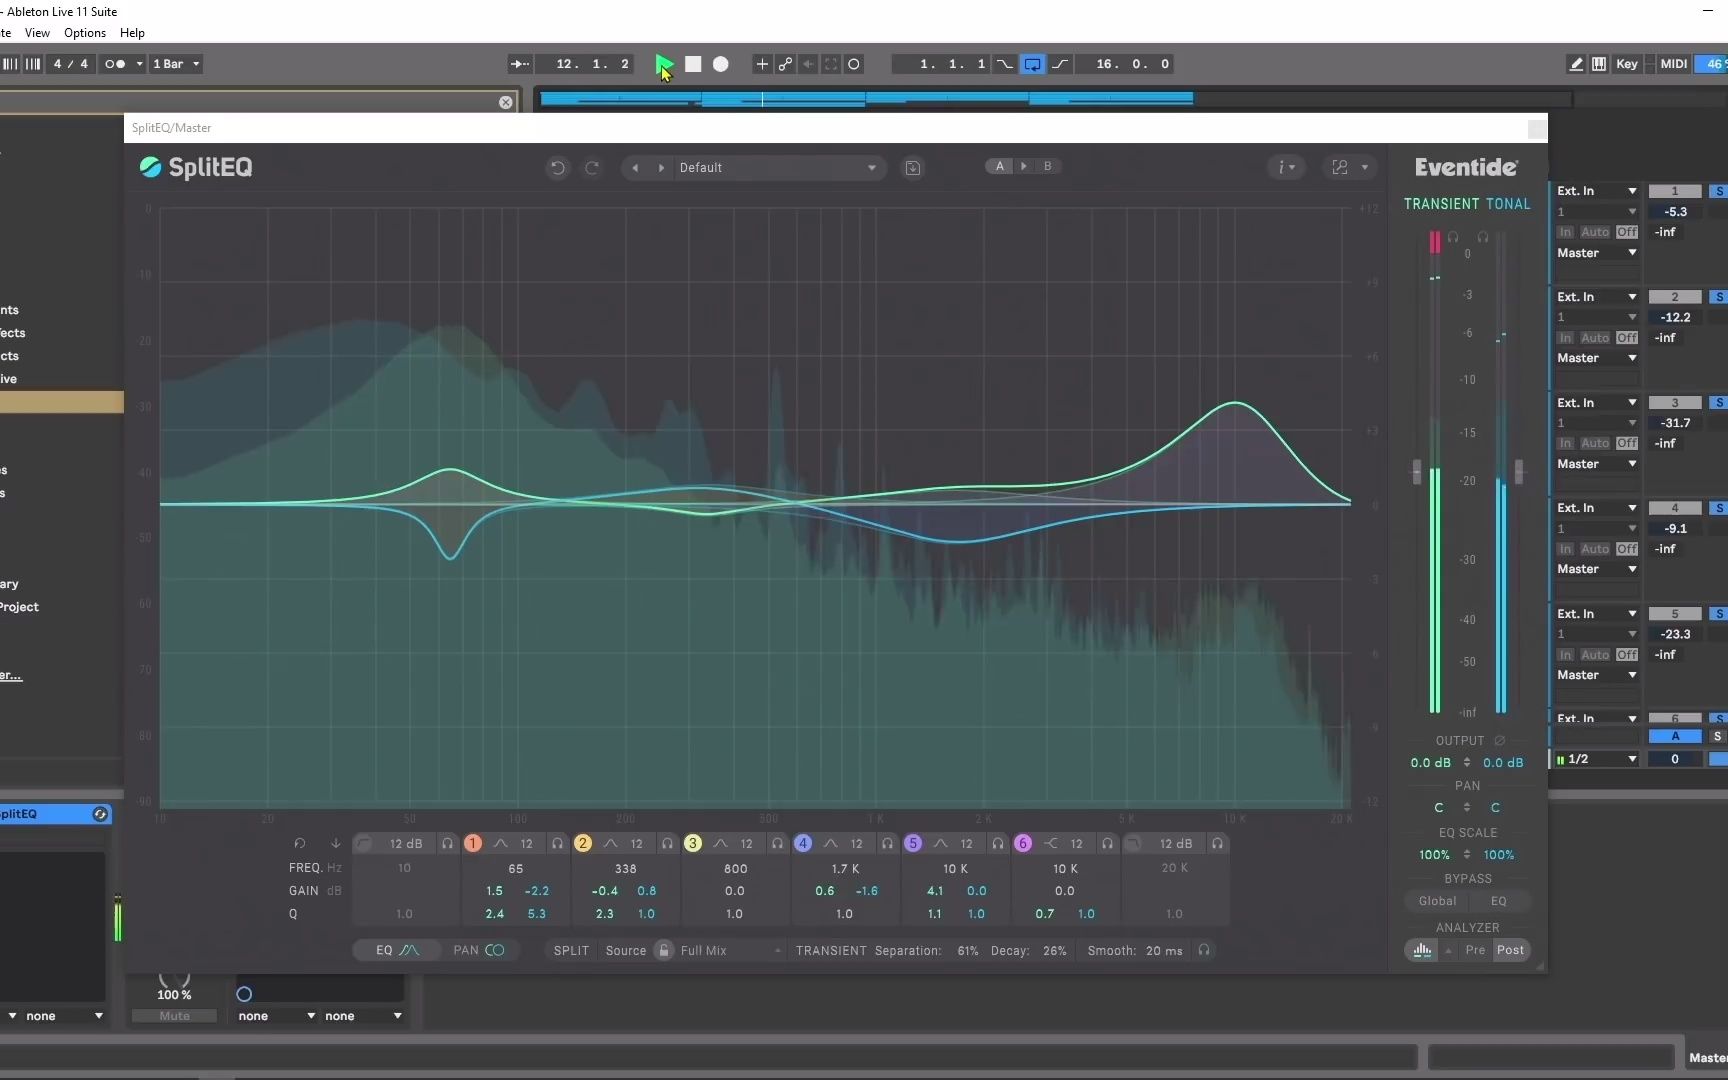
Task: Select band 6 high-shelf filter shape icon
Action: click(1050, 844)
